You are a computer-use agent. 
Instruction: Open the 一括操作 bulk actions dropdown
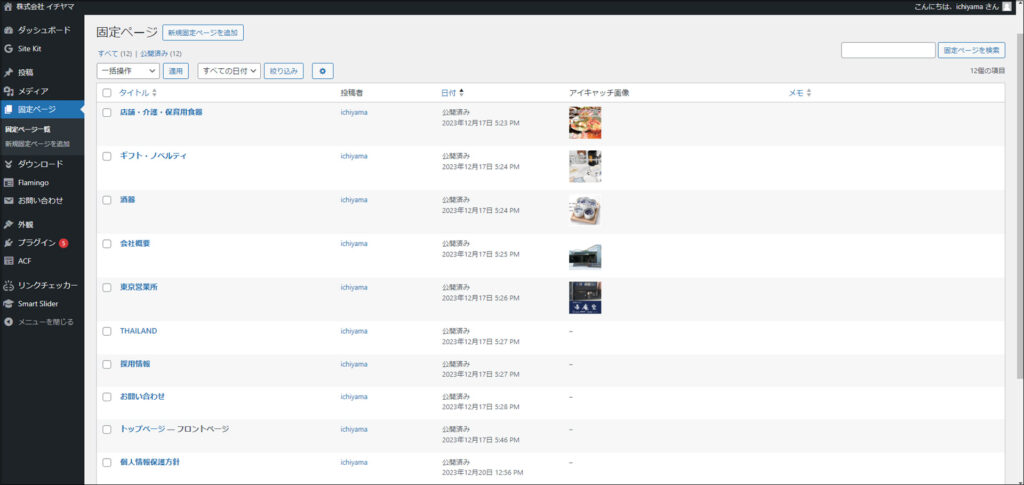[x=127, y=71]
